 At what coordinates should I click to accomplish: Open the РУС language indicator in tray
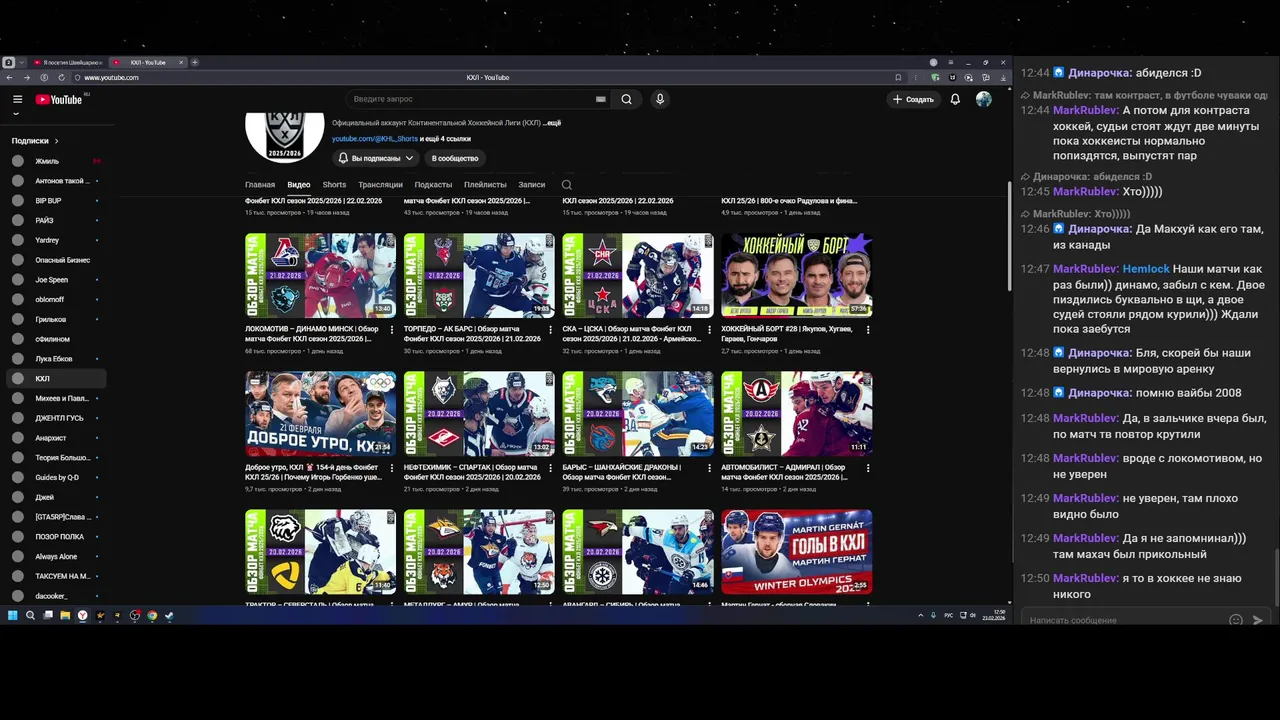(948, 616)
